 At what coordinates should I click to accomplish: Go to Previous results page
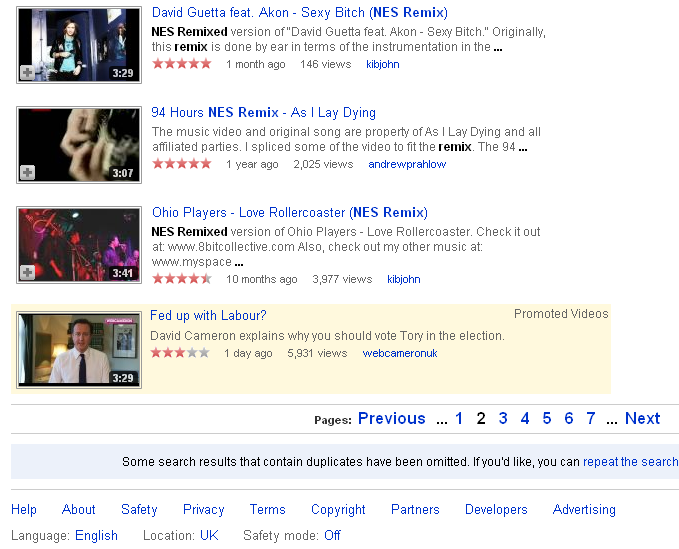391,419
